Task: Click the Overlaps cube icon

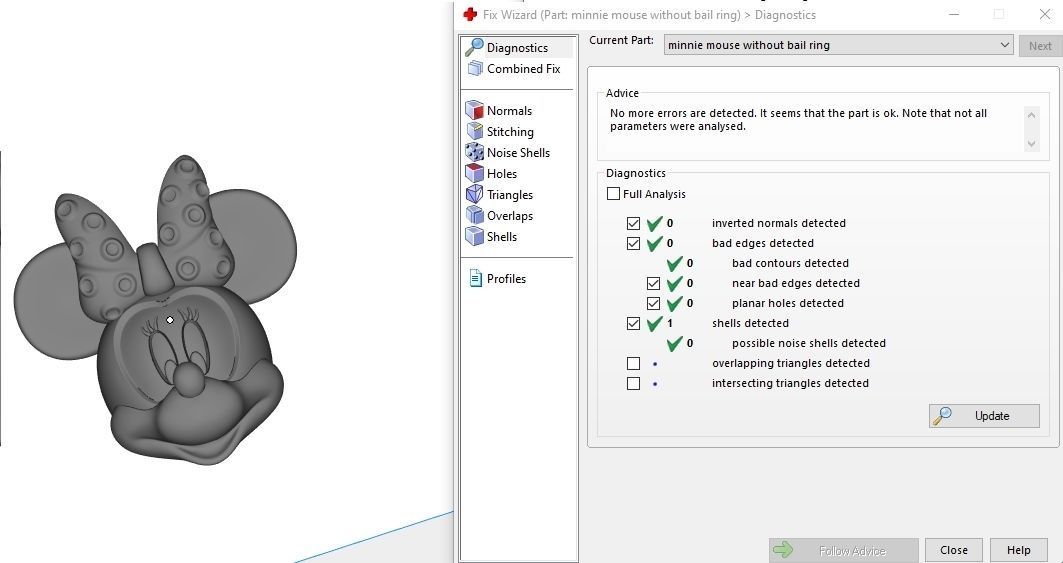Action: click(x=475, y=216)
